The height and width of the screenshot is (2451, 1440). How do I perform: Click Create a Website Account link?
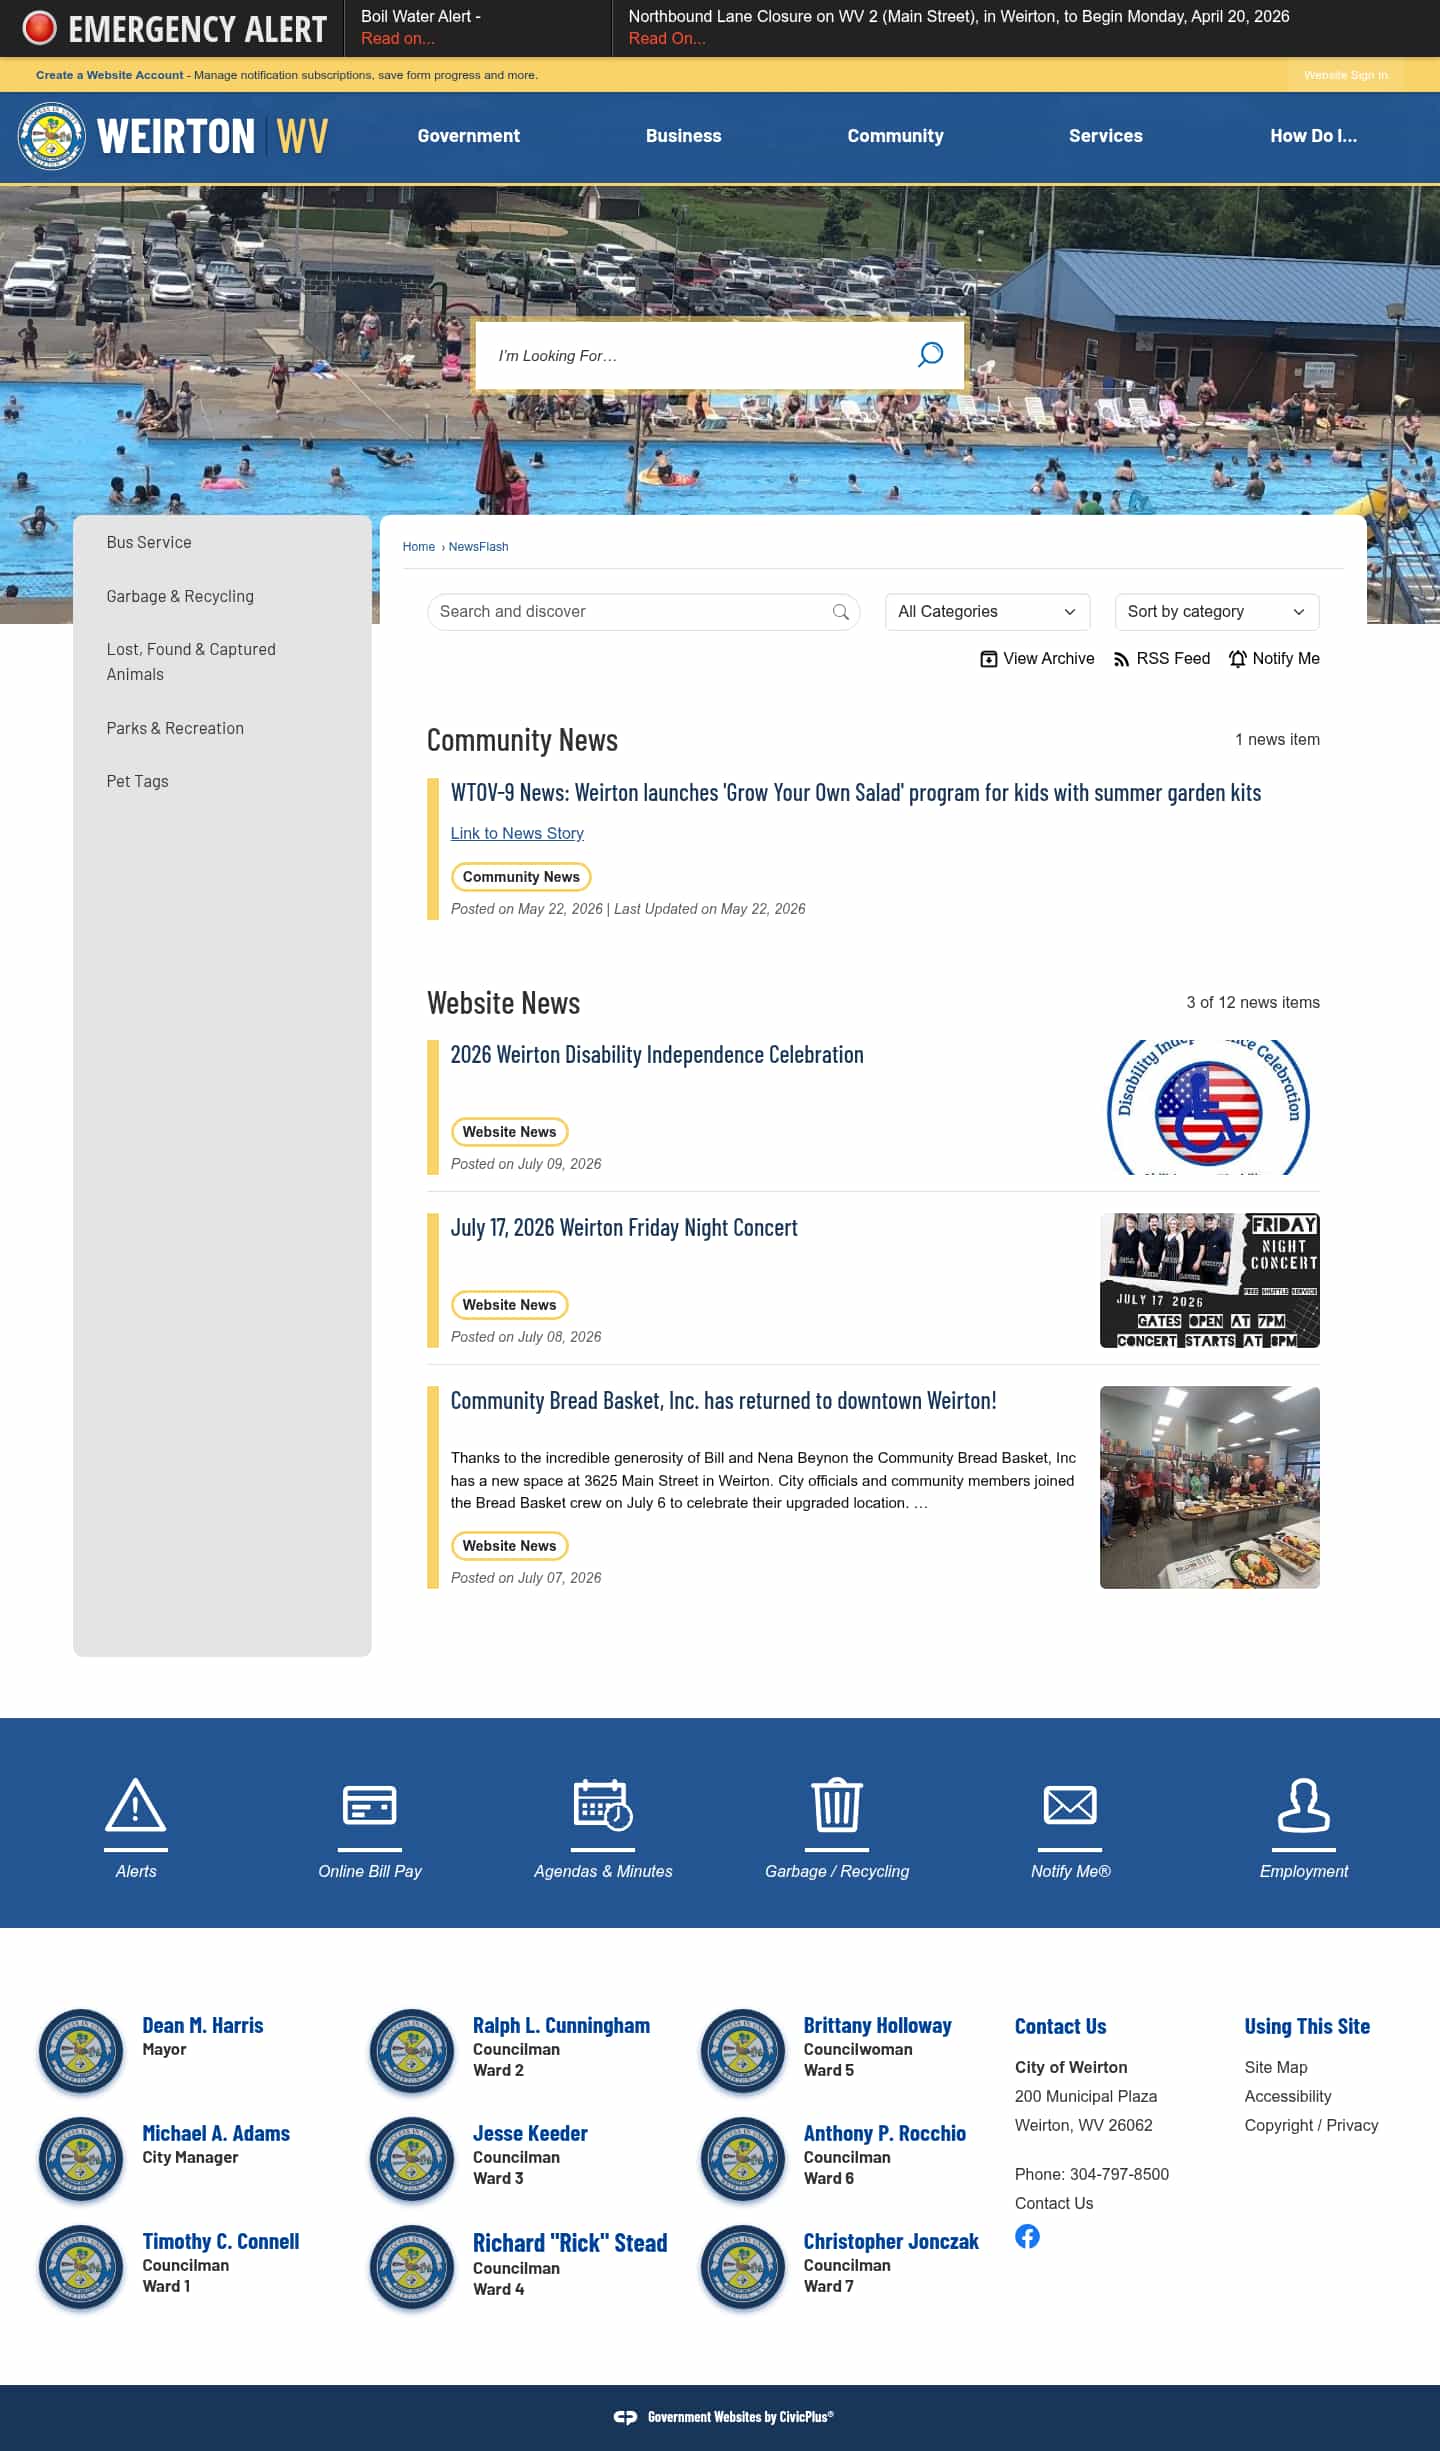click(110, 75)
